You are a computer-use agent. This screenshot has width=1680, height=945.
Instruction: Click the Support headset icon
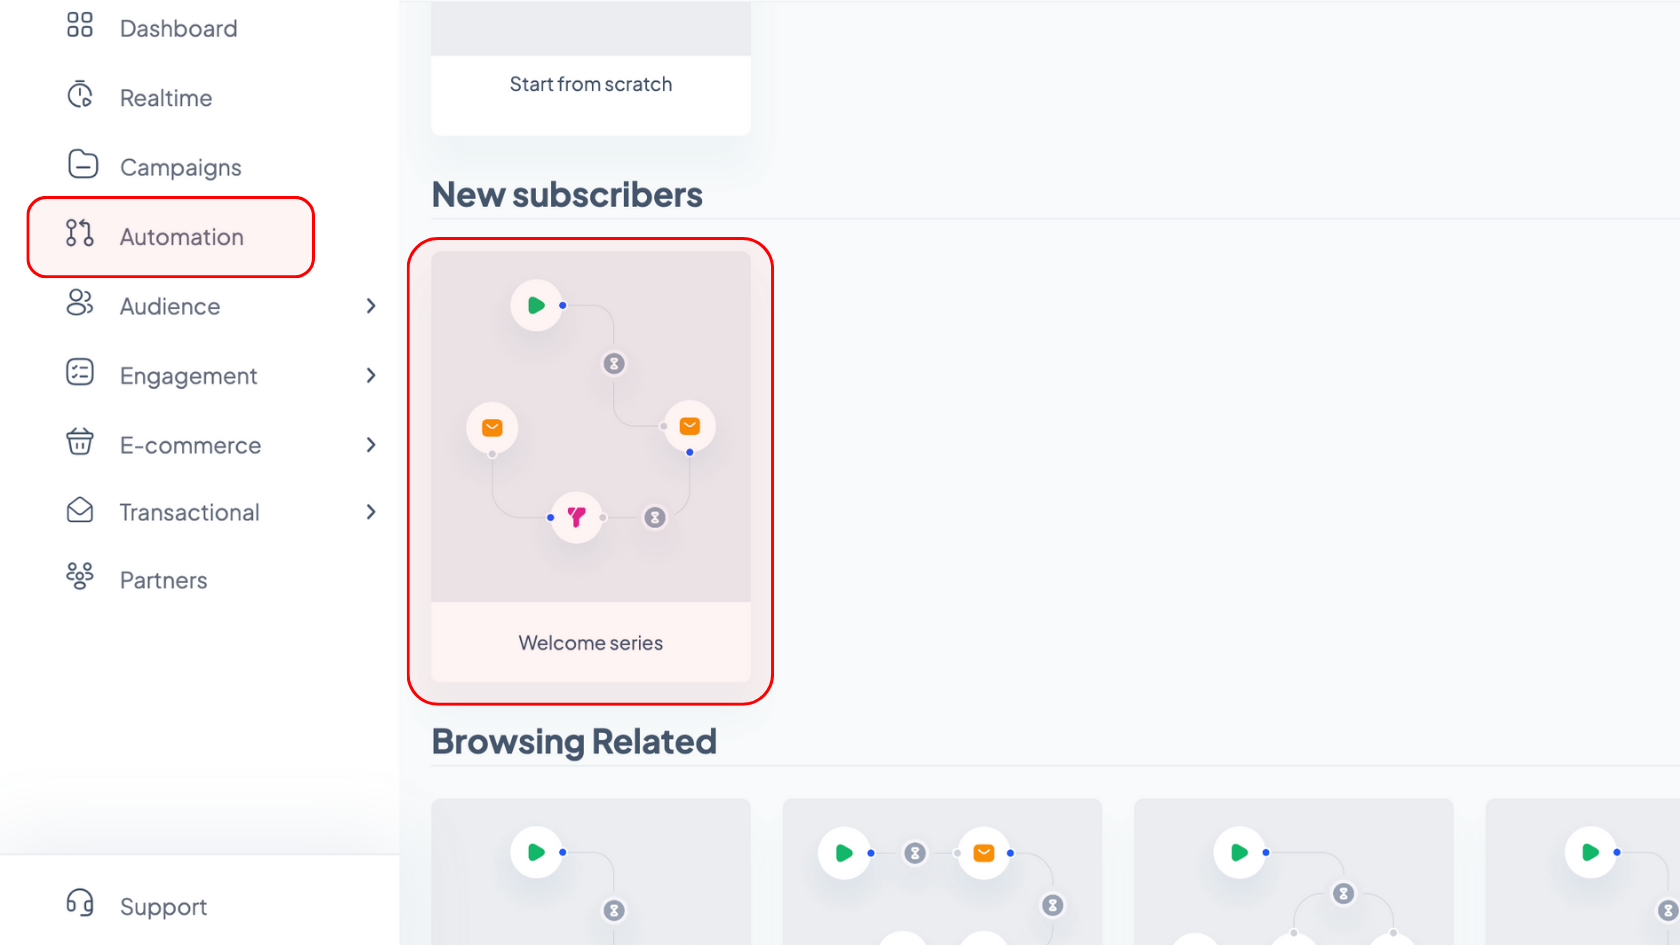pyautogui.click(x=80, y=903)
